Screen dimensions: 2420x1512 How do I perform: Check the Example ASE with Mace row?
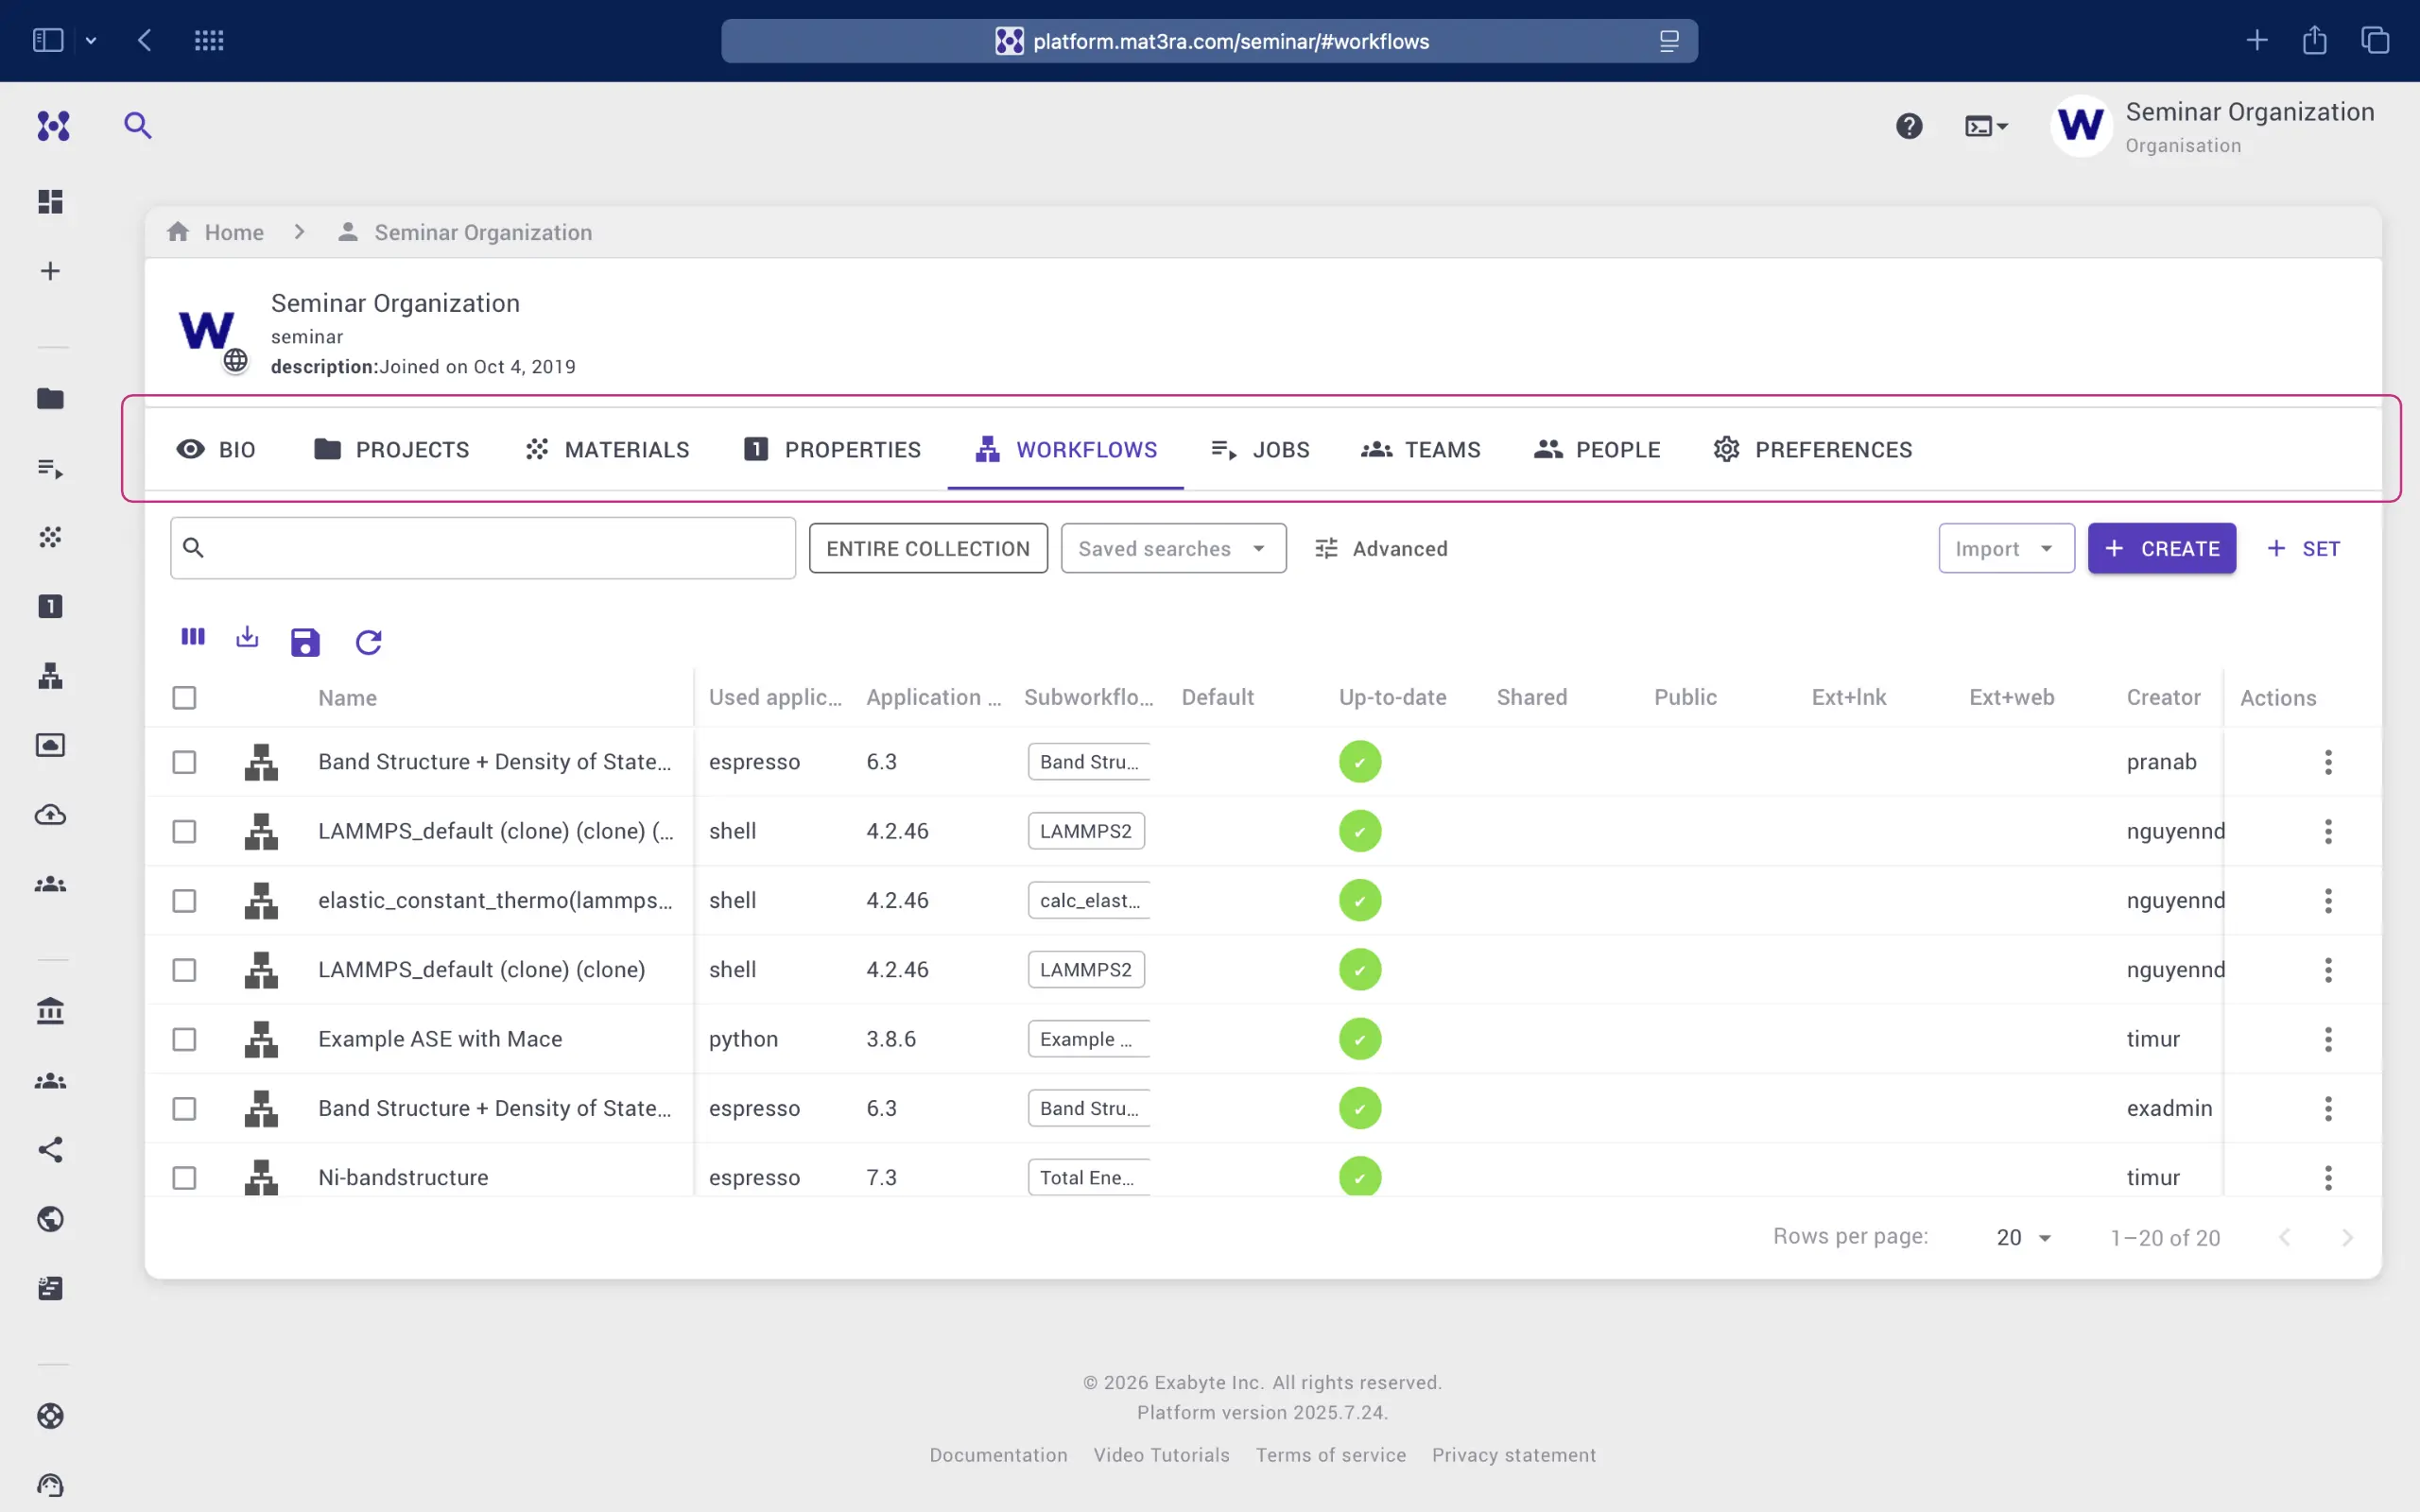pyautogui.click(x=184, y=1039)
